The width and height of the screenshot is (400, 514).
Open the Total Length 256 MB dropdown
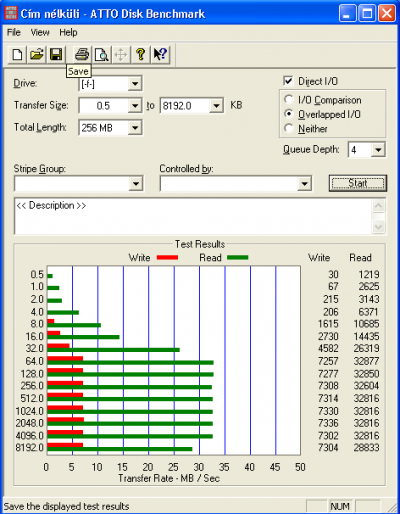point(135,128)
